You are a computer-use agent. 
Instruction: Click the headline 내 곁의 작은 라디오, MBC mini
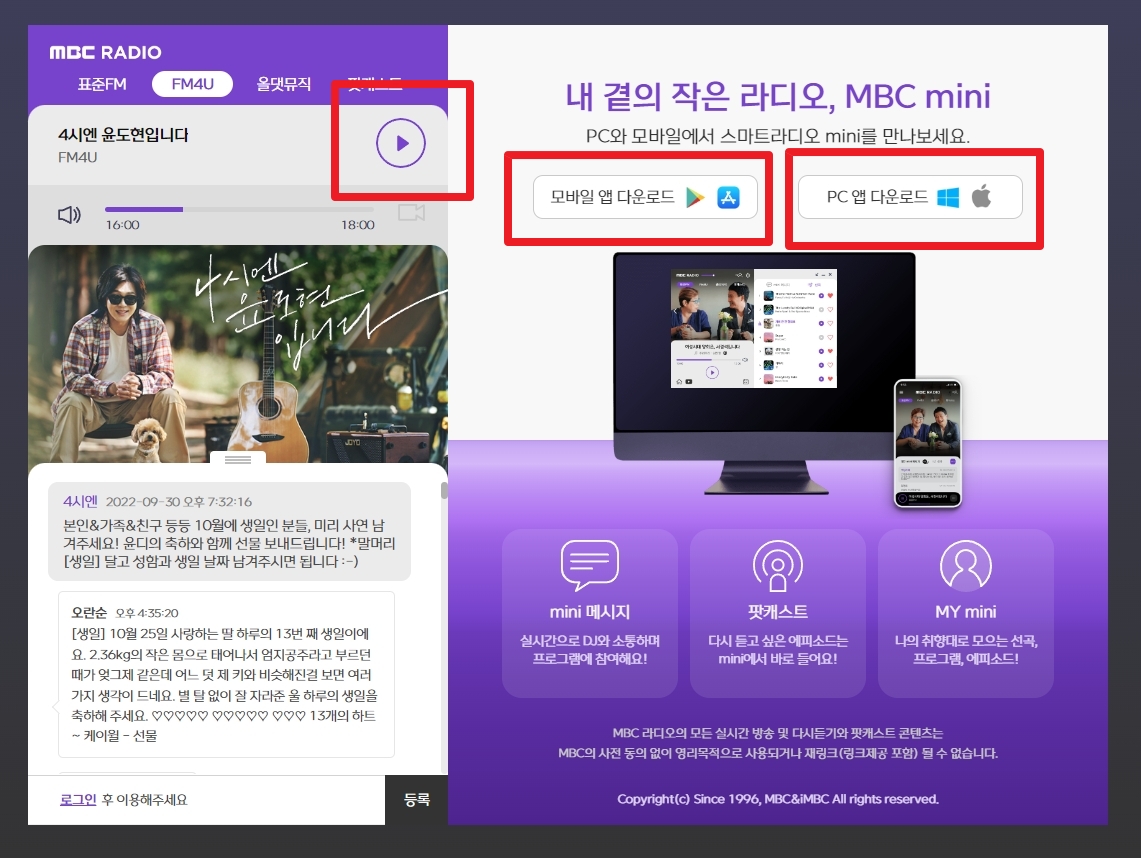coord(778,96)
